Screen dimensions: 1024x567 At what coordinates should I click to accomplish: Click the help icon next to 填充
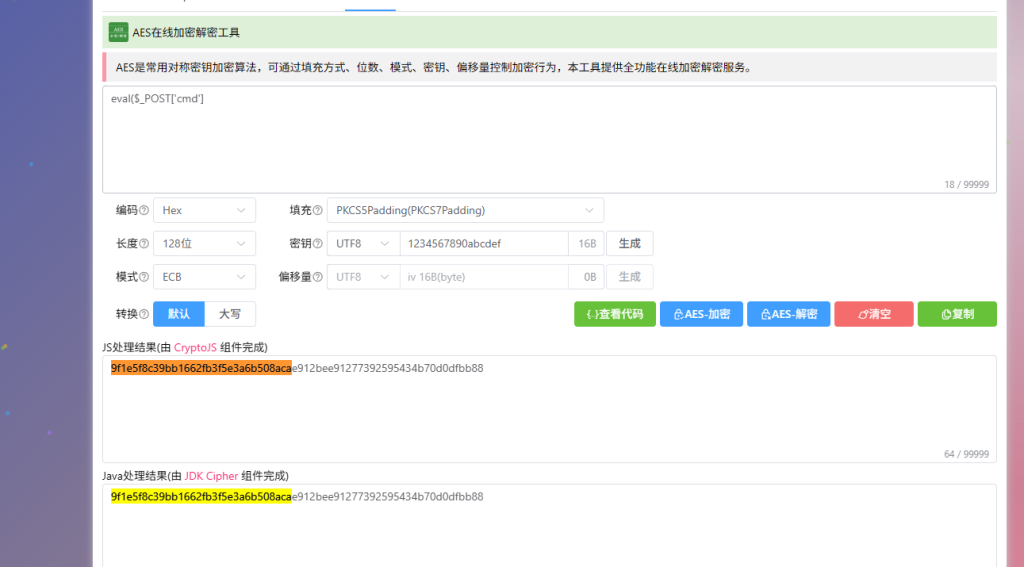pyautogui.click(x=318, y=211)
